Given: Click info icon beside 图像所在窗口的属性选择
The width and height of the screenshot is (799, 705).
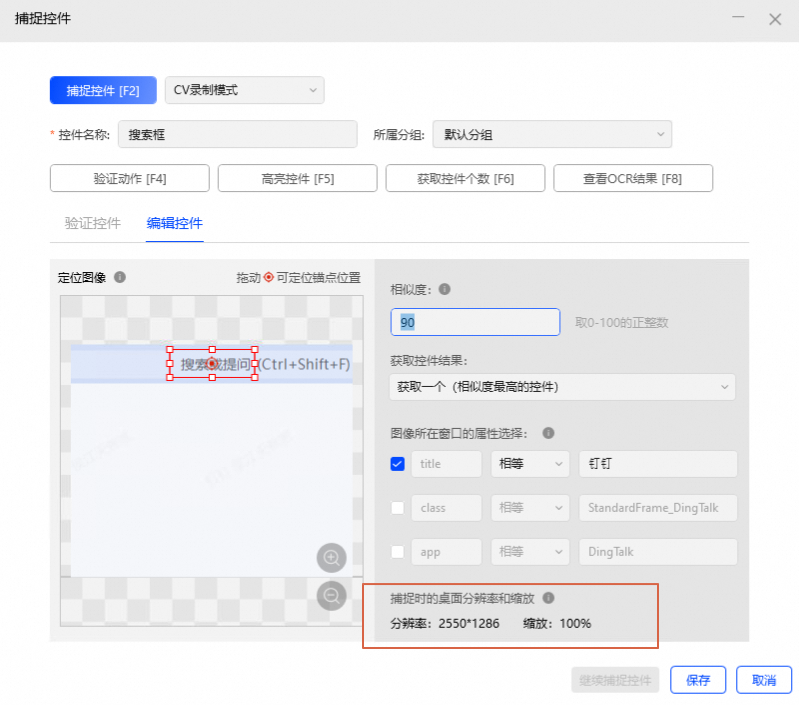Looking at the screenshot, I should [x=548, y=433].
